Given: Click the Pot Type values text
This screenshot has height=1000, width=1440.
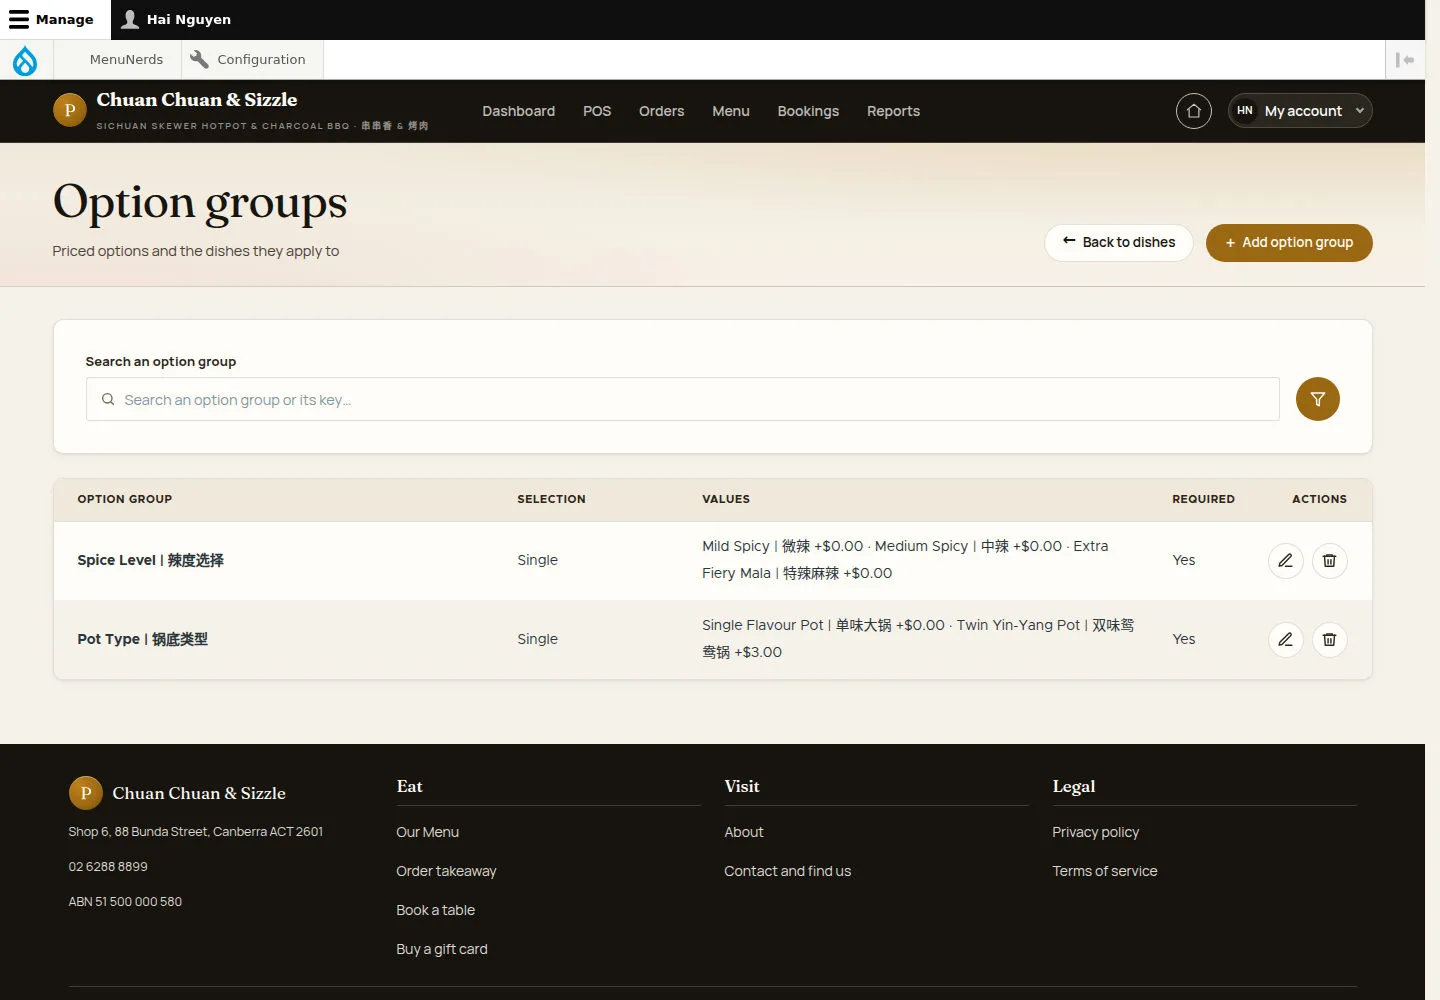Looking at the screenshot, I should tap(918, 639).
